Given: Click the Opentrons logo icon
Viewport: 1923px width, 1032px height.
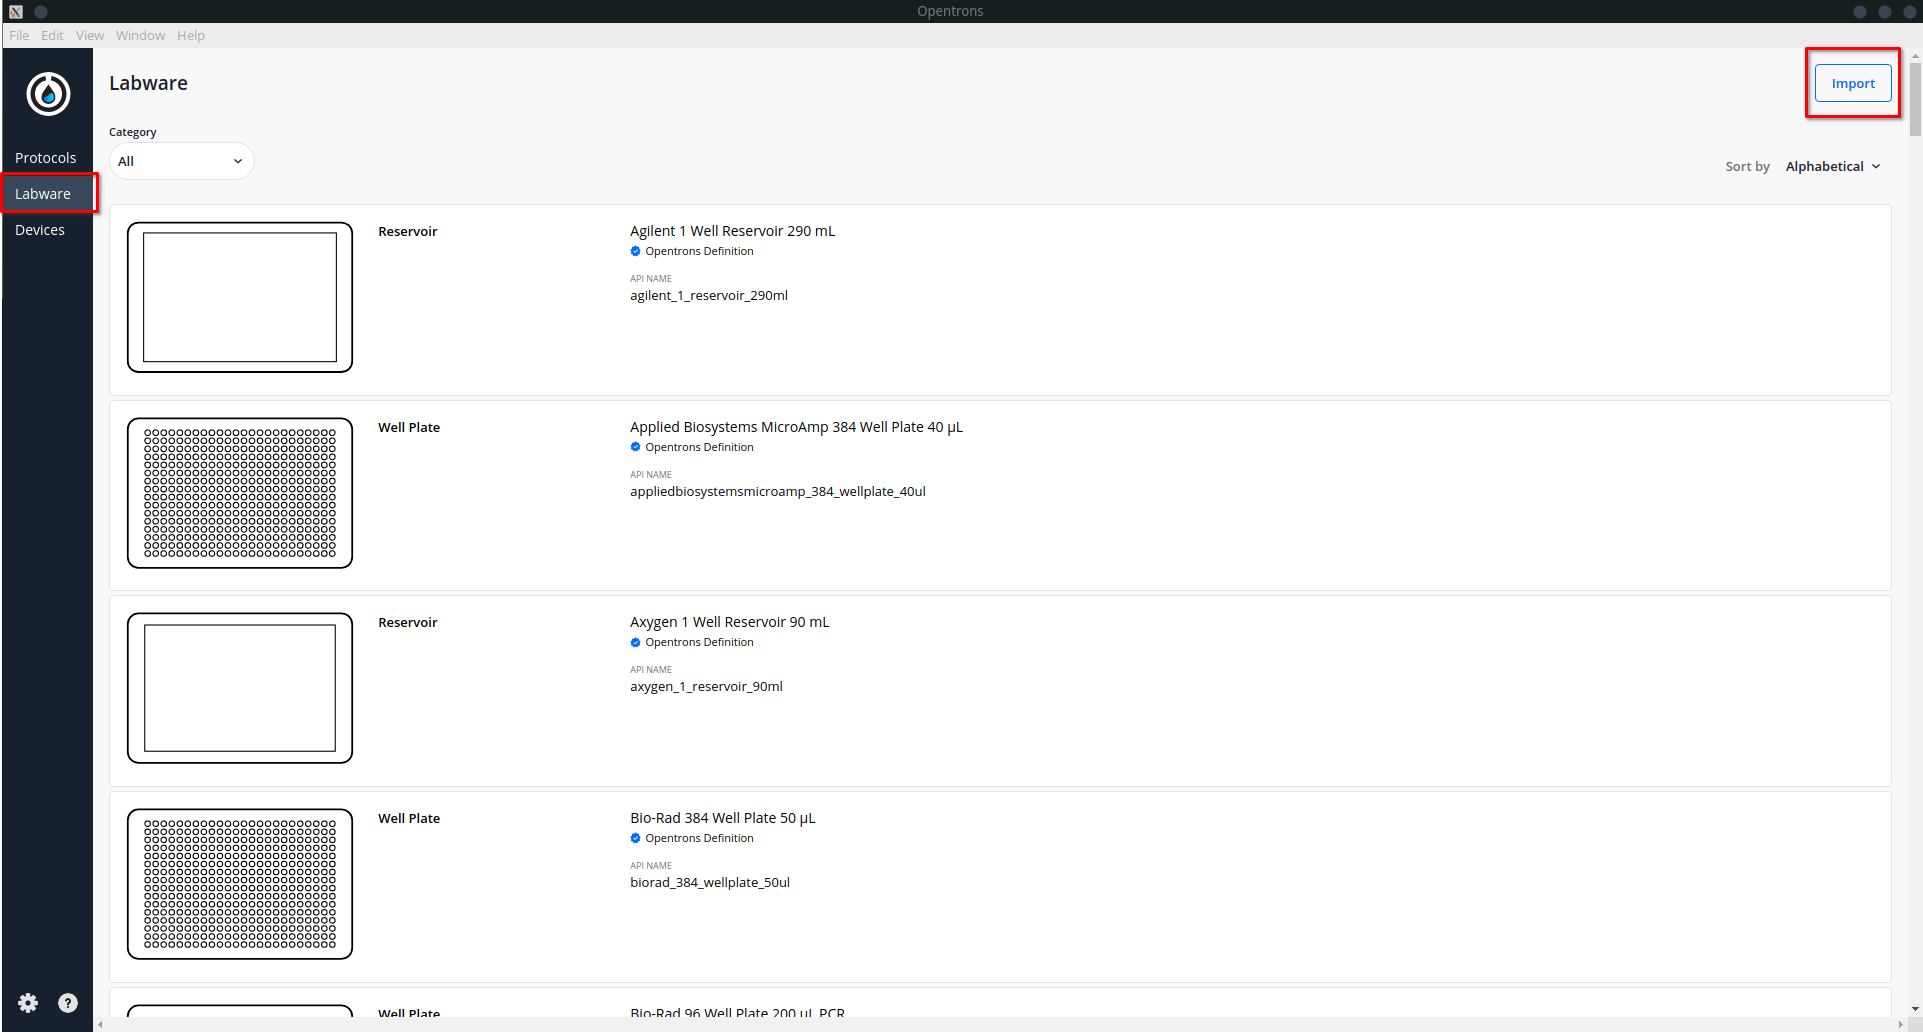Looking at the screenshot, I should (48, 94).
